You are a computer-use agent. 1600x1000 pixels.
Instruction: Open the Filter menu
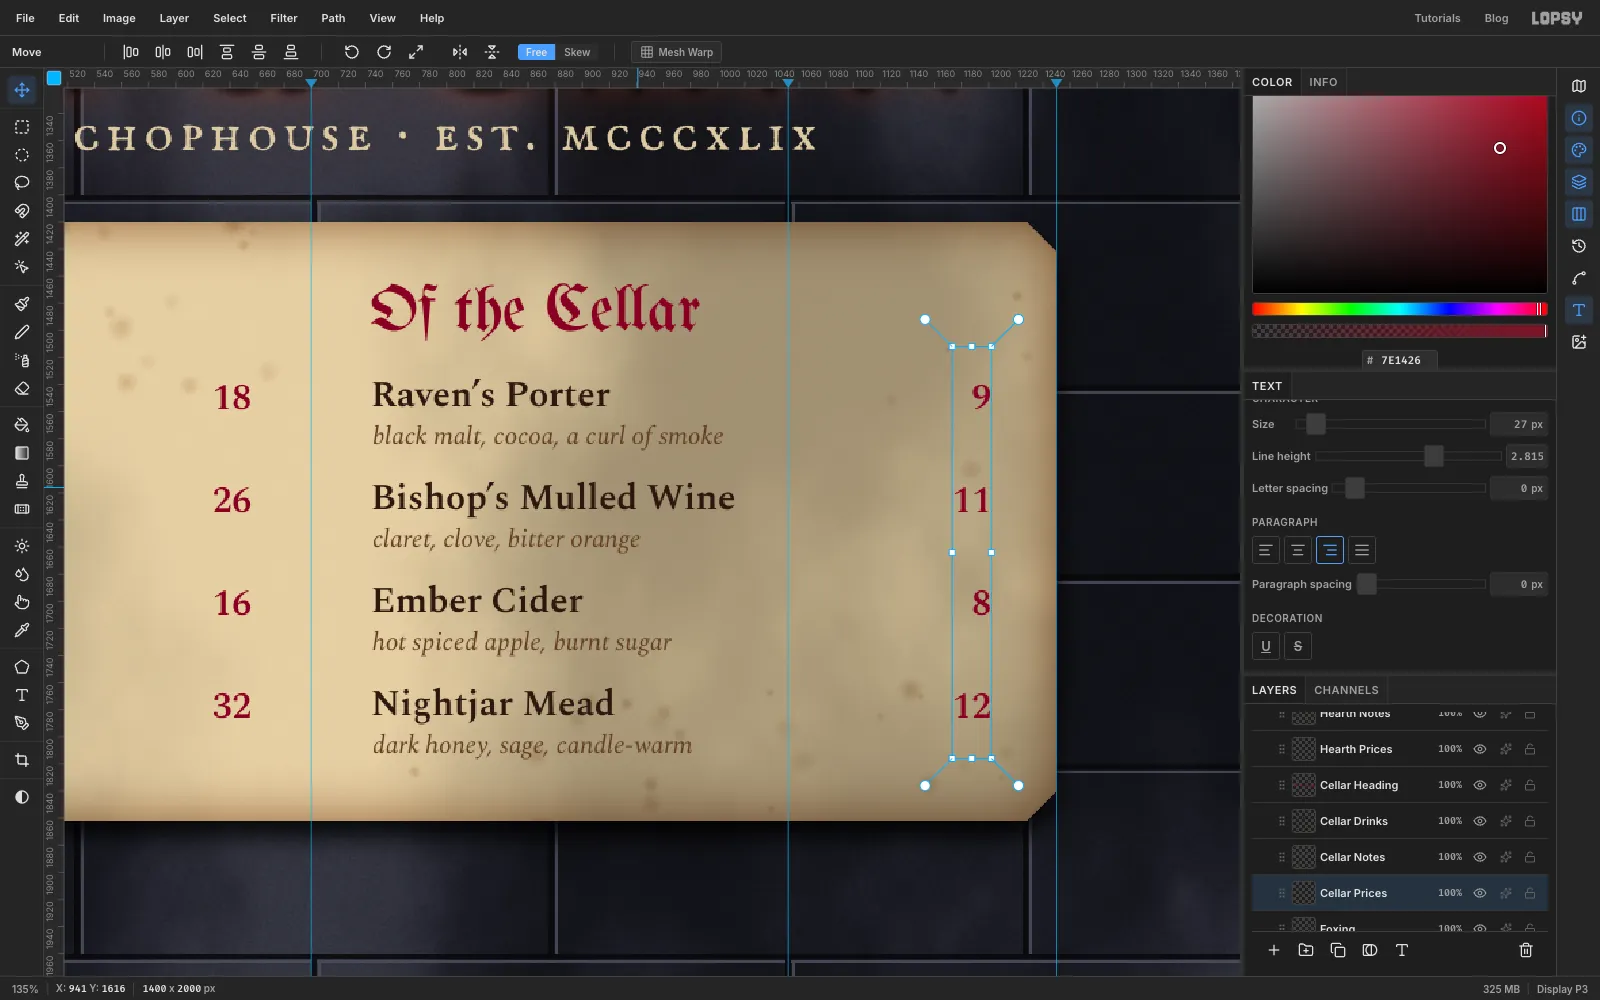click(284, 18)
